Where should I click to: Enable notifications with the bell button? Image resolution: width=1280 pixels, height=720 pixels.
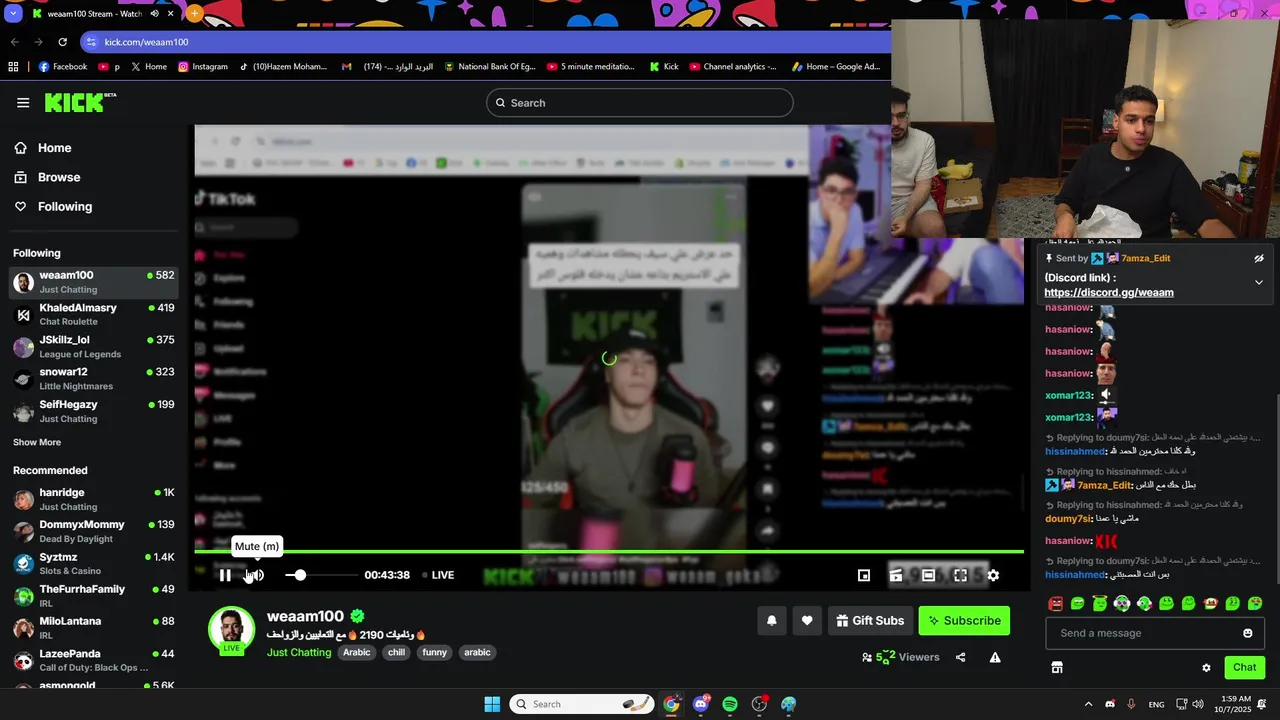pos(771,620)
